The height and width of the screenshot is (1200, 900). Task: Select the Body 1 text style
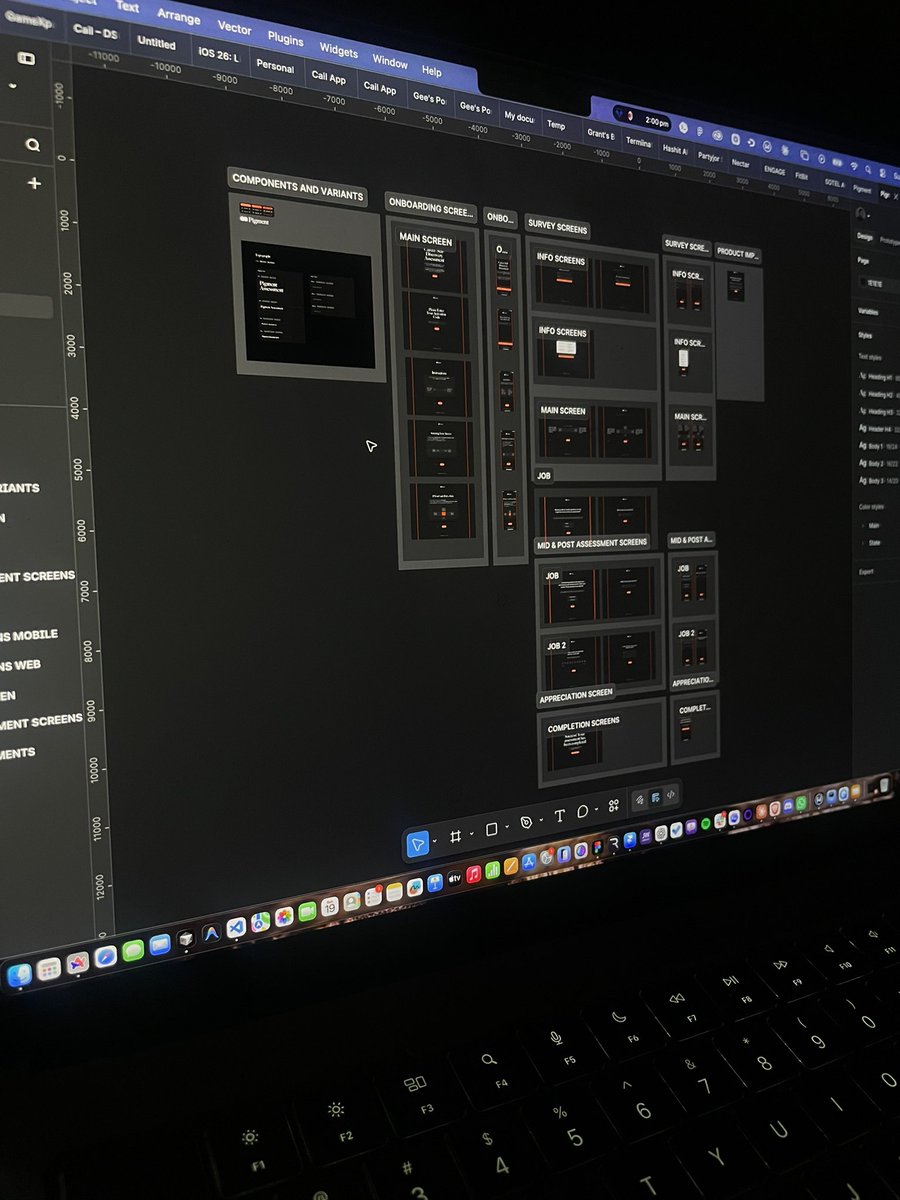tap(878, 446)
